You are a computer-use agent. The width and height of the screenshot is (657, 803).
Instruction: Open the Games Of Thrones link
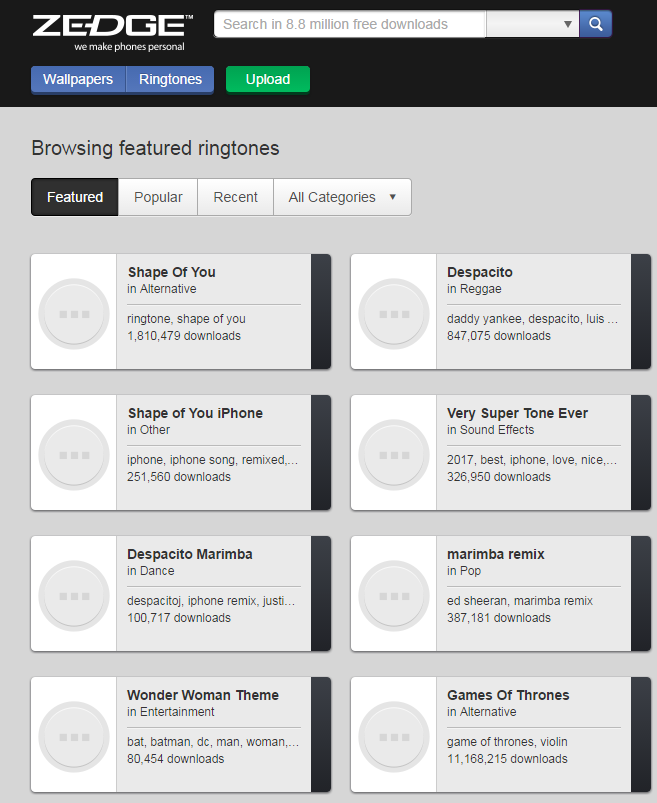click(508, 695)
